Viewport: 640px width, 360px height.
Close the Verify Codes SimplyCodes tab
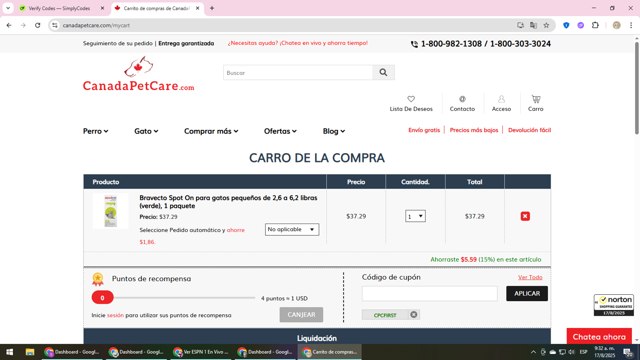click(102, 8)
